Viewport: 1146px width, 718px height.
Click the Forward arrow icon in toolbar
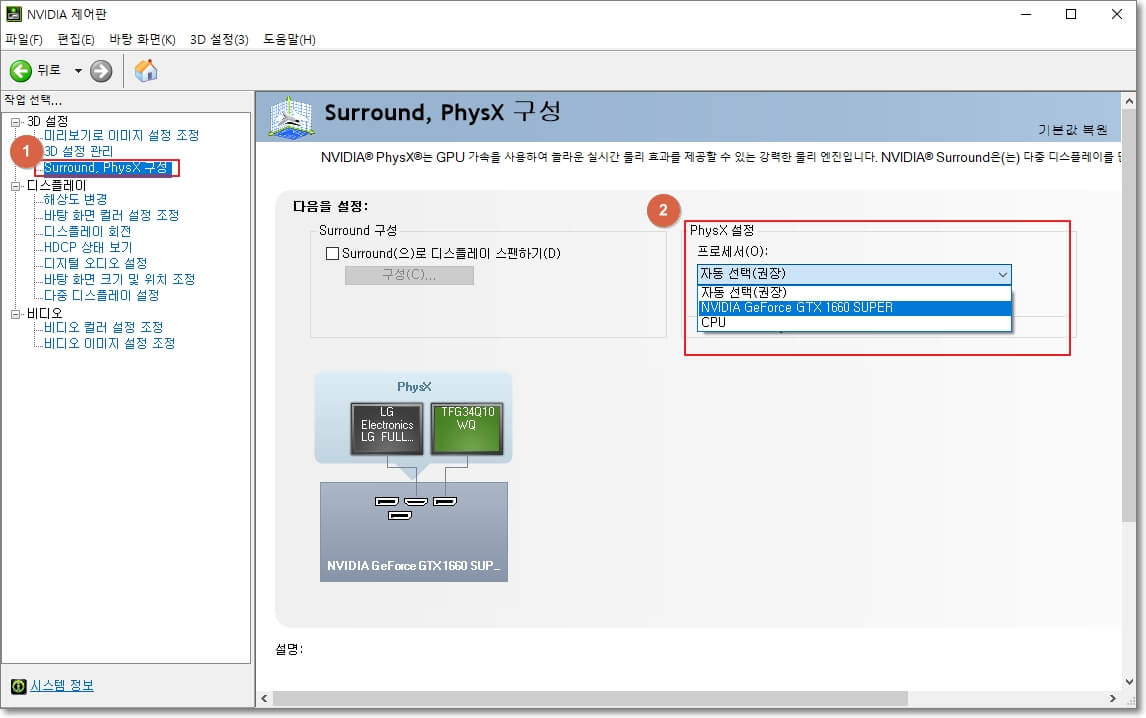click(x=101, y=71)
